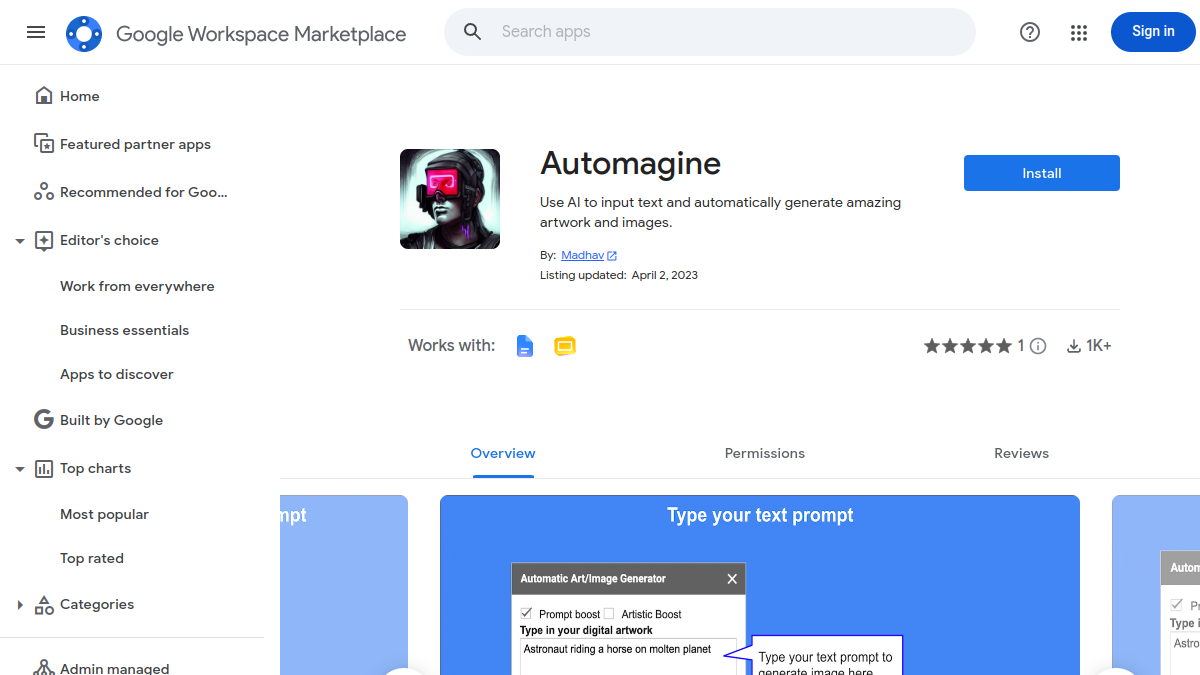Open Business essentials

pos(124,330)
